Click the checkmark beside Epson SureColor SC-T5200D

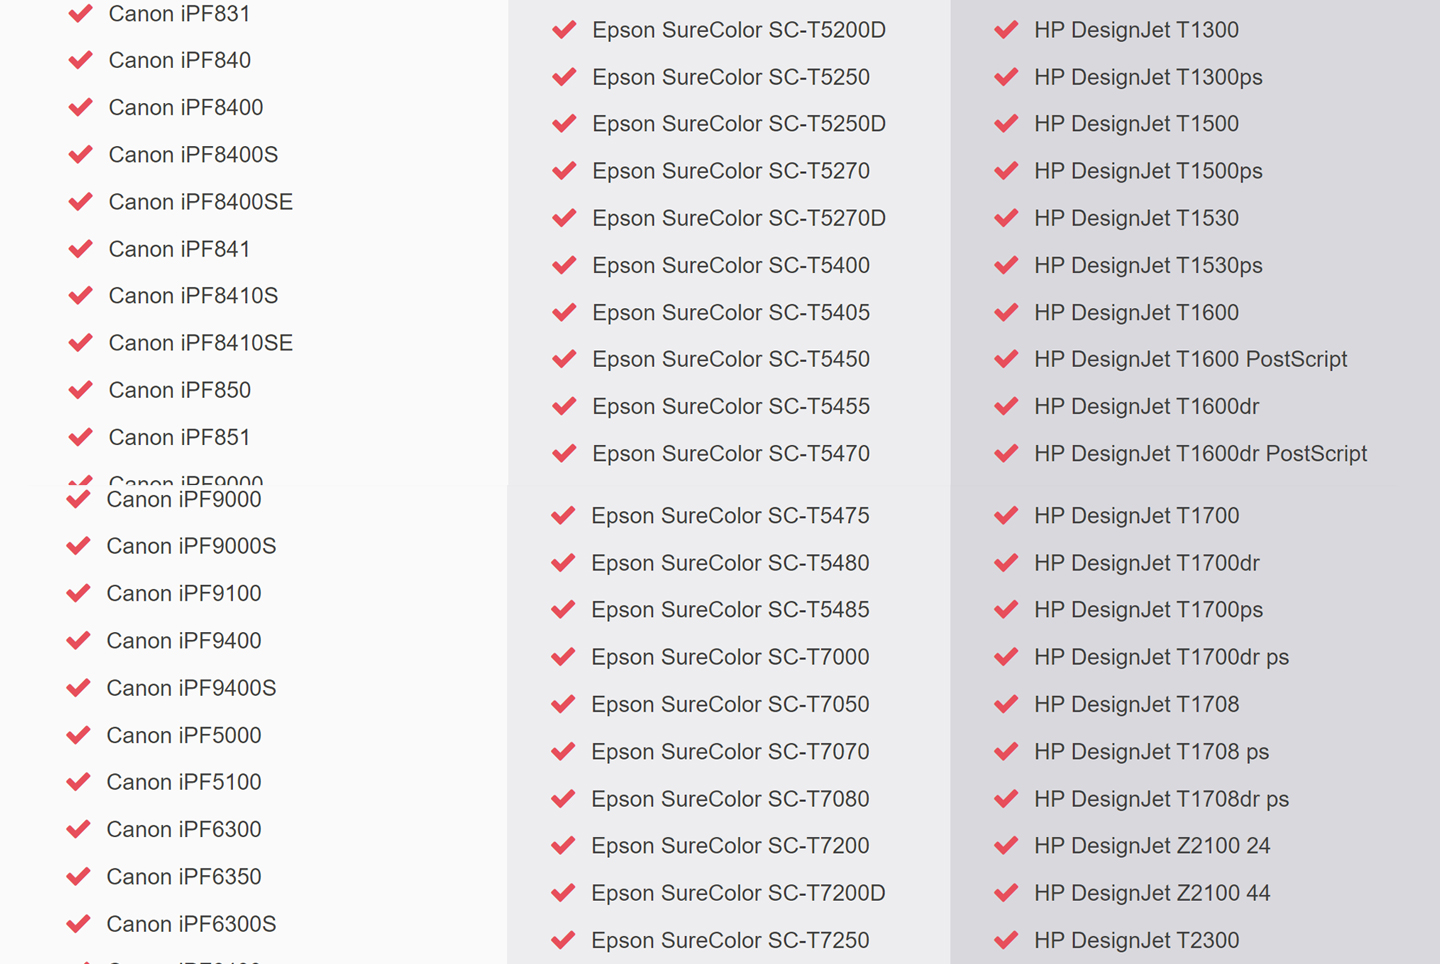[x=564, y=30]
